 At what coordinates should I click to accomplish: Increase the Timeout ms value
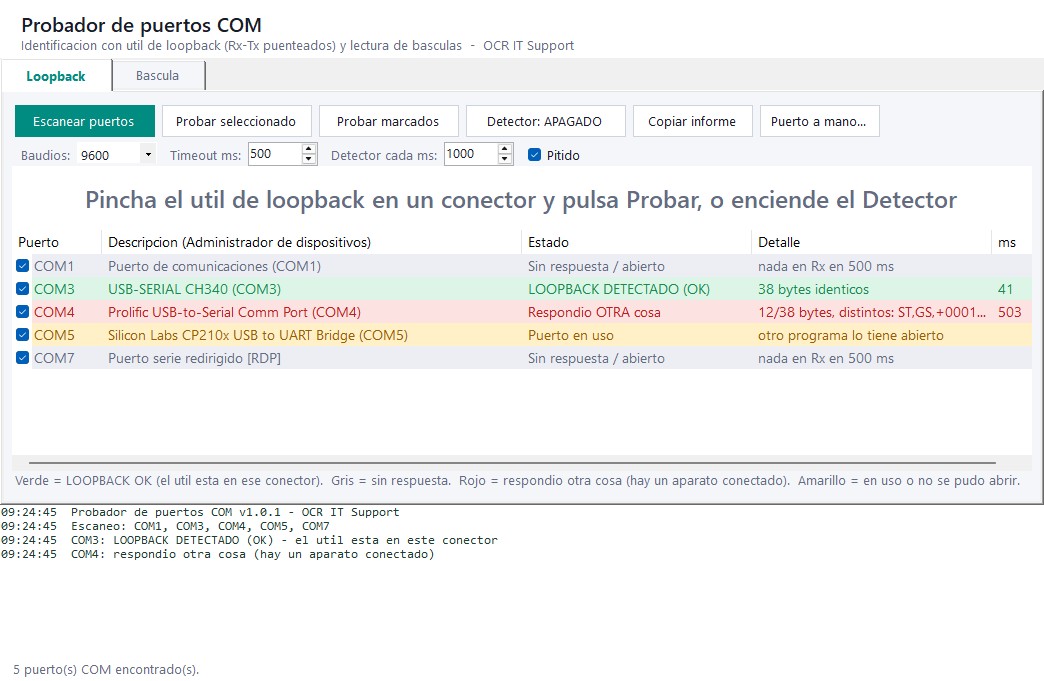click(308, 149)
